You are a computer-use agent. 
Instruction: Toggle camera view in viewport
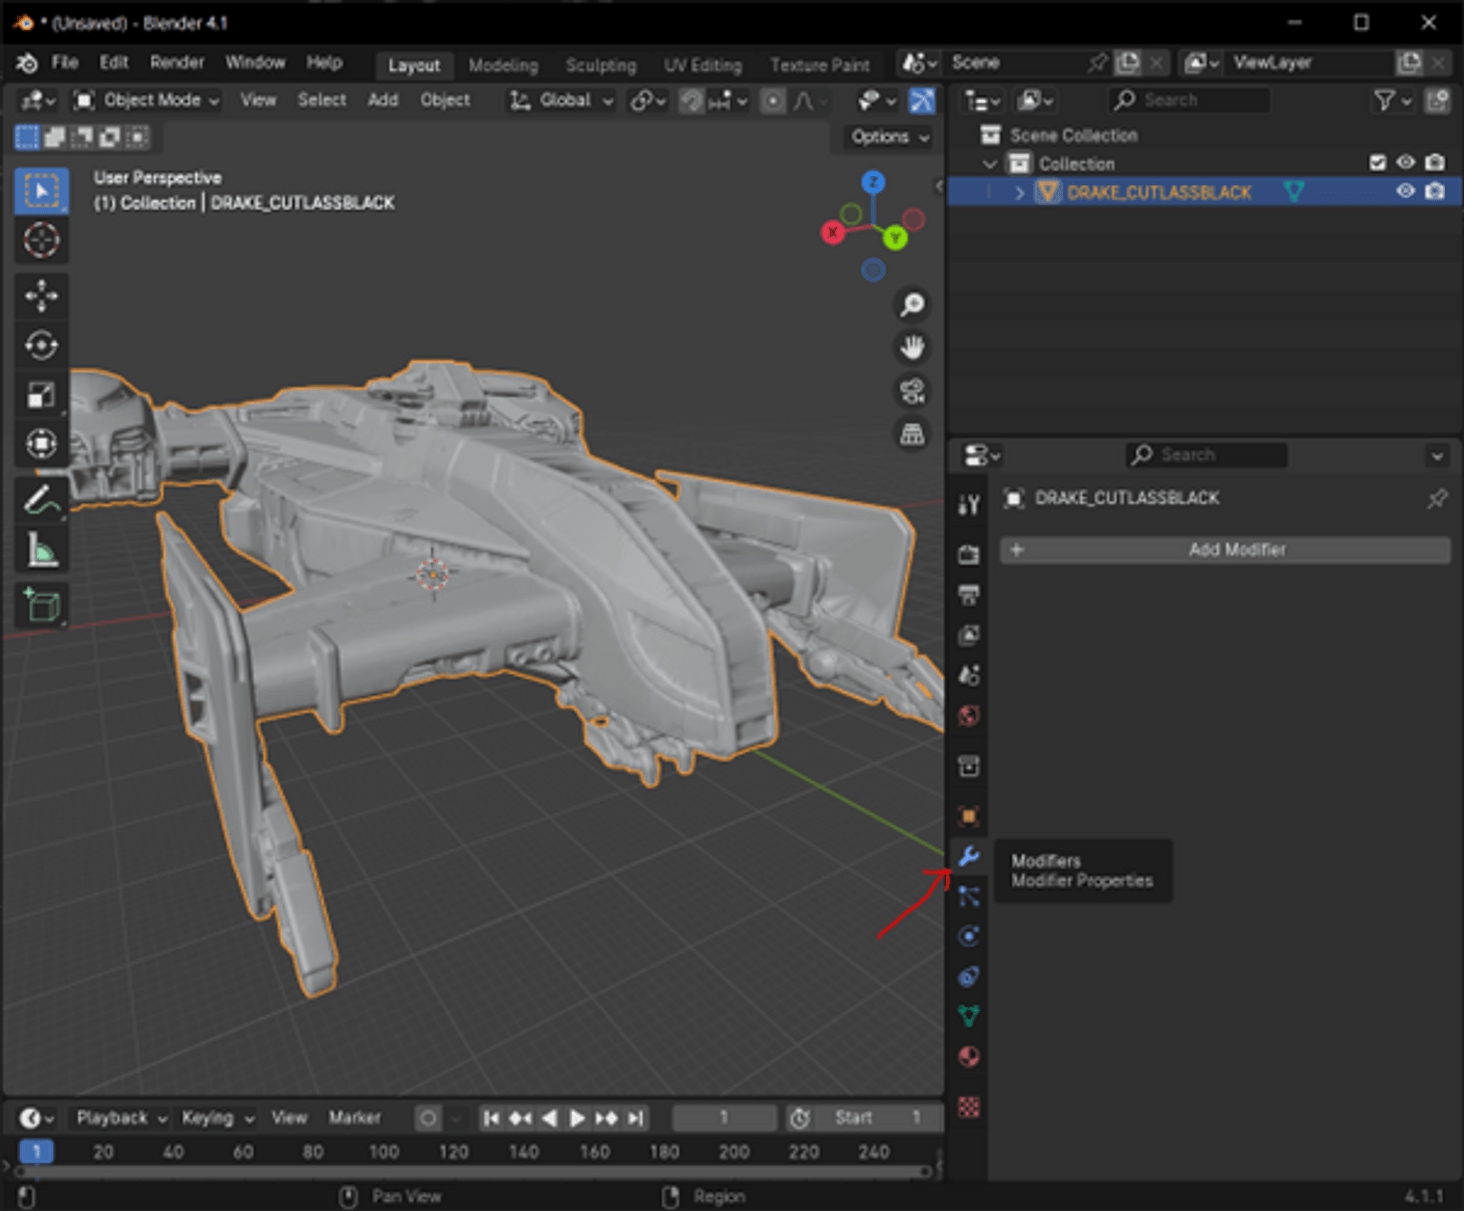pos(912,391)
